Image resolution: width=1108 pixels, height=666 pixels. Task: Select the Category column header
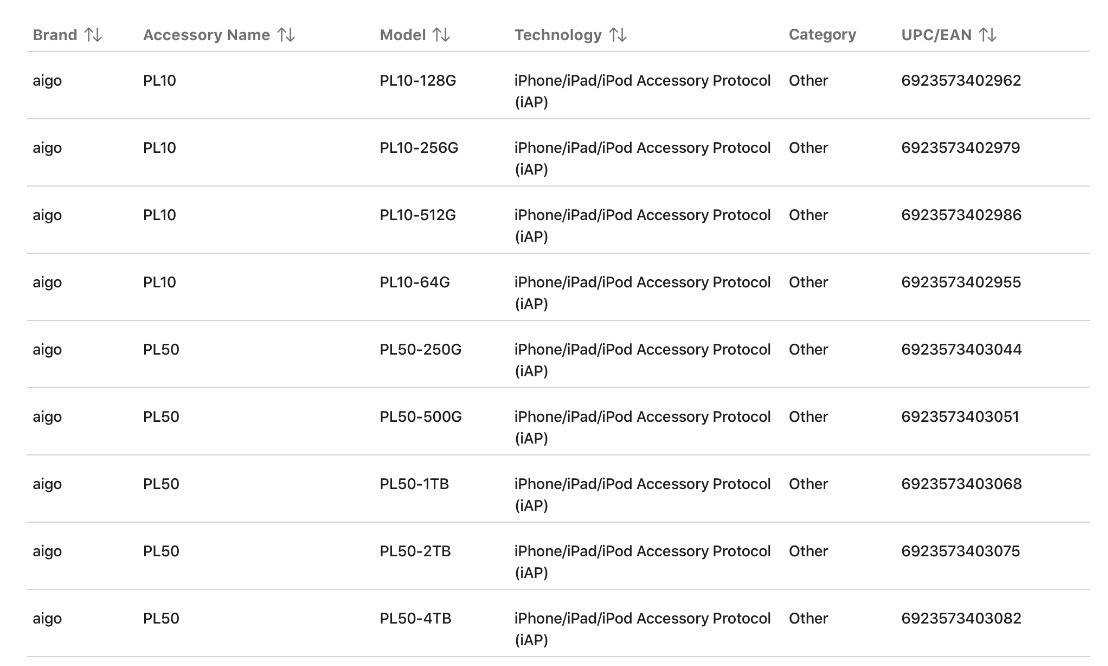(822, 35)
